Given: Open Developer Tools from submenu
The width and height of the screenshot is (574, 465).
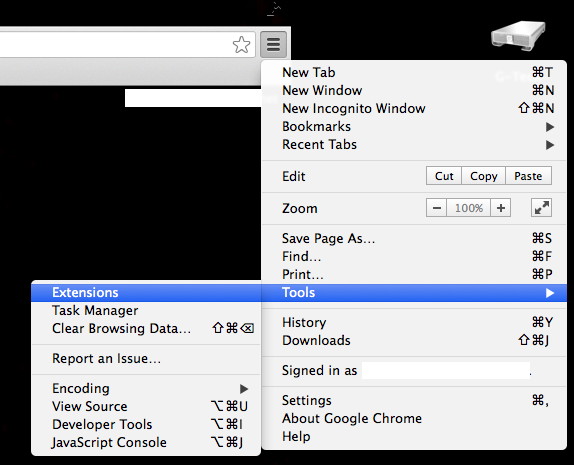Looking at the screenshot, I should [146, 424].
